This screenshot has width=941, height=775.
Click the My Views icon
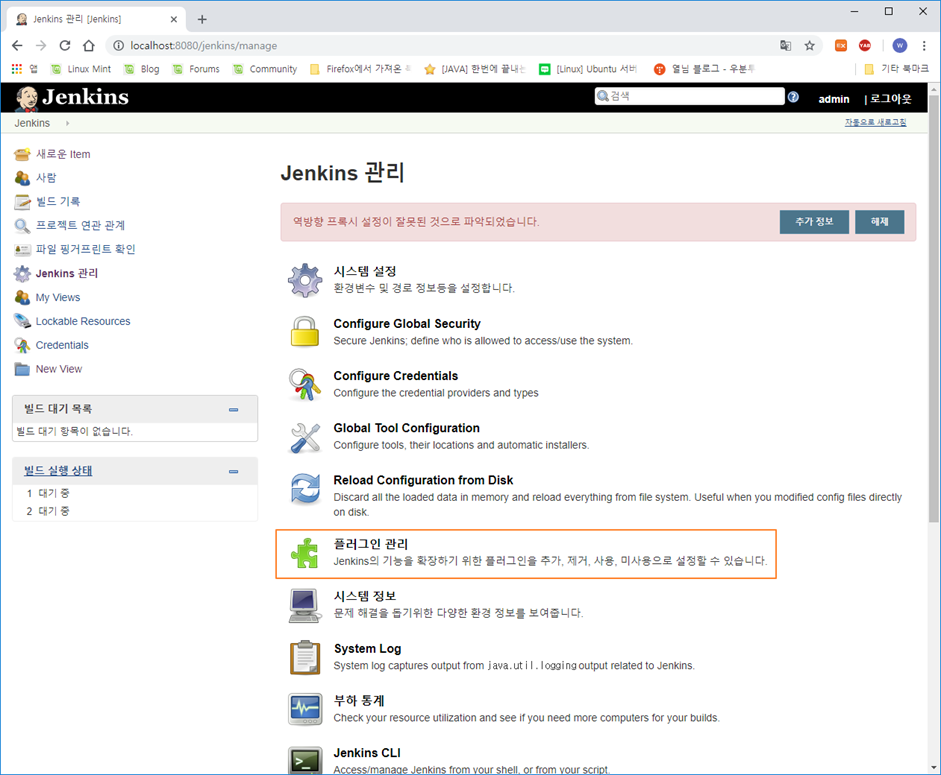tap(22, 297)
